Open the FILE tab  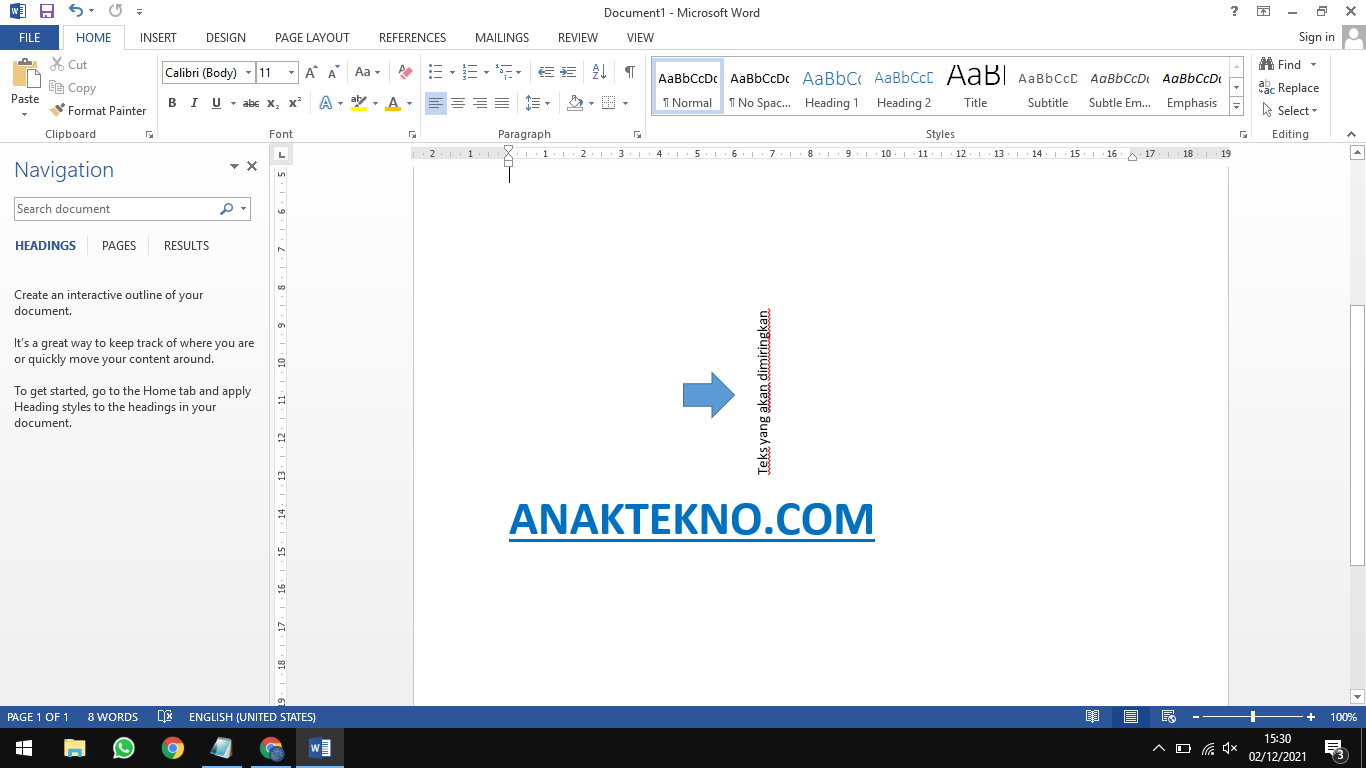point(30,38)
